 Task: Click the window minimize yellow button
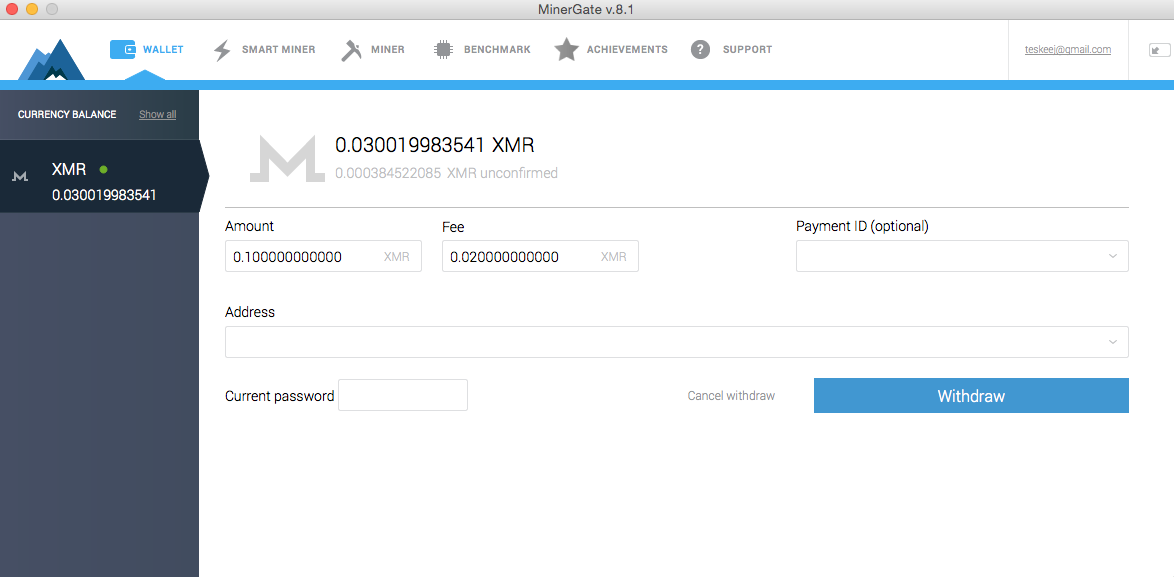click(x=31, y=9)
